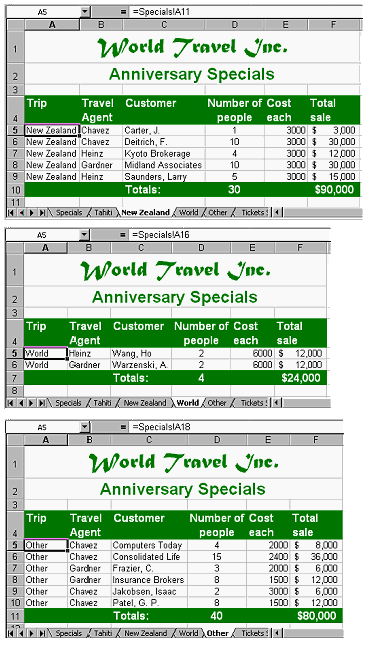Click horizontal scroll left arrow in New Zealand window
This screenshot has width=365, height=647.
pos(277,213)
